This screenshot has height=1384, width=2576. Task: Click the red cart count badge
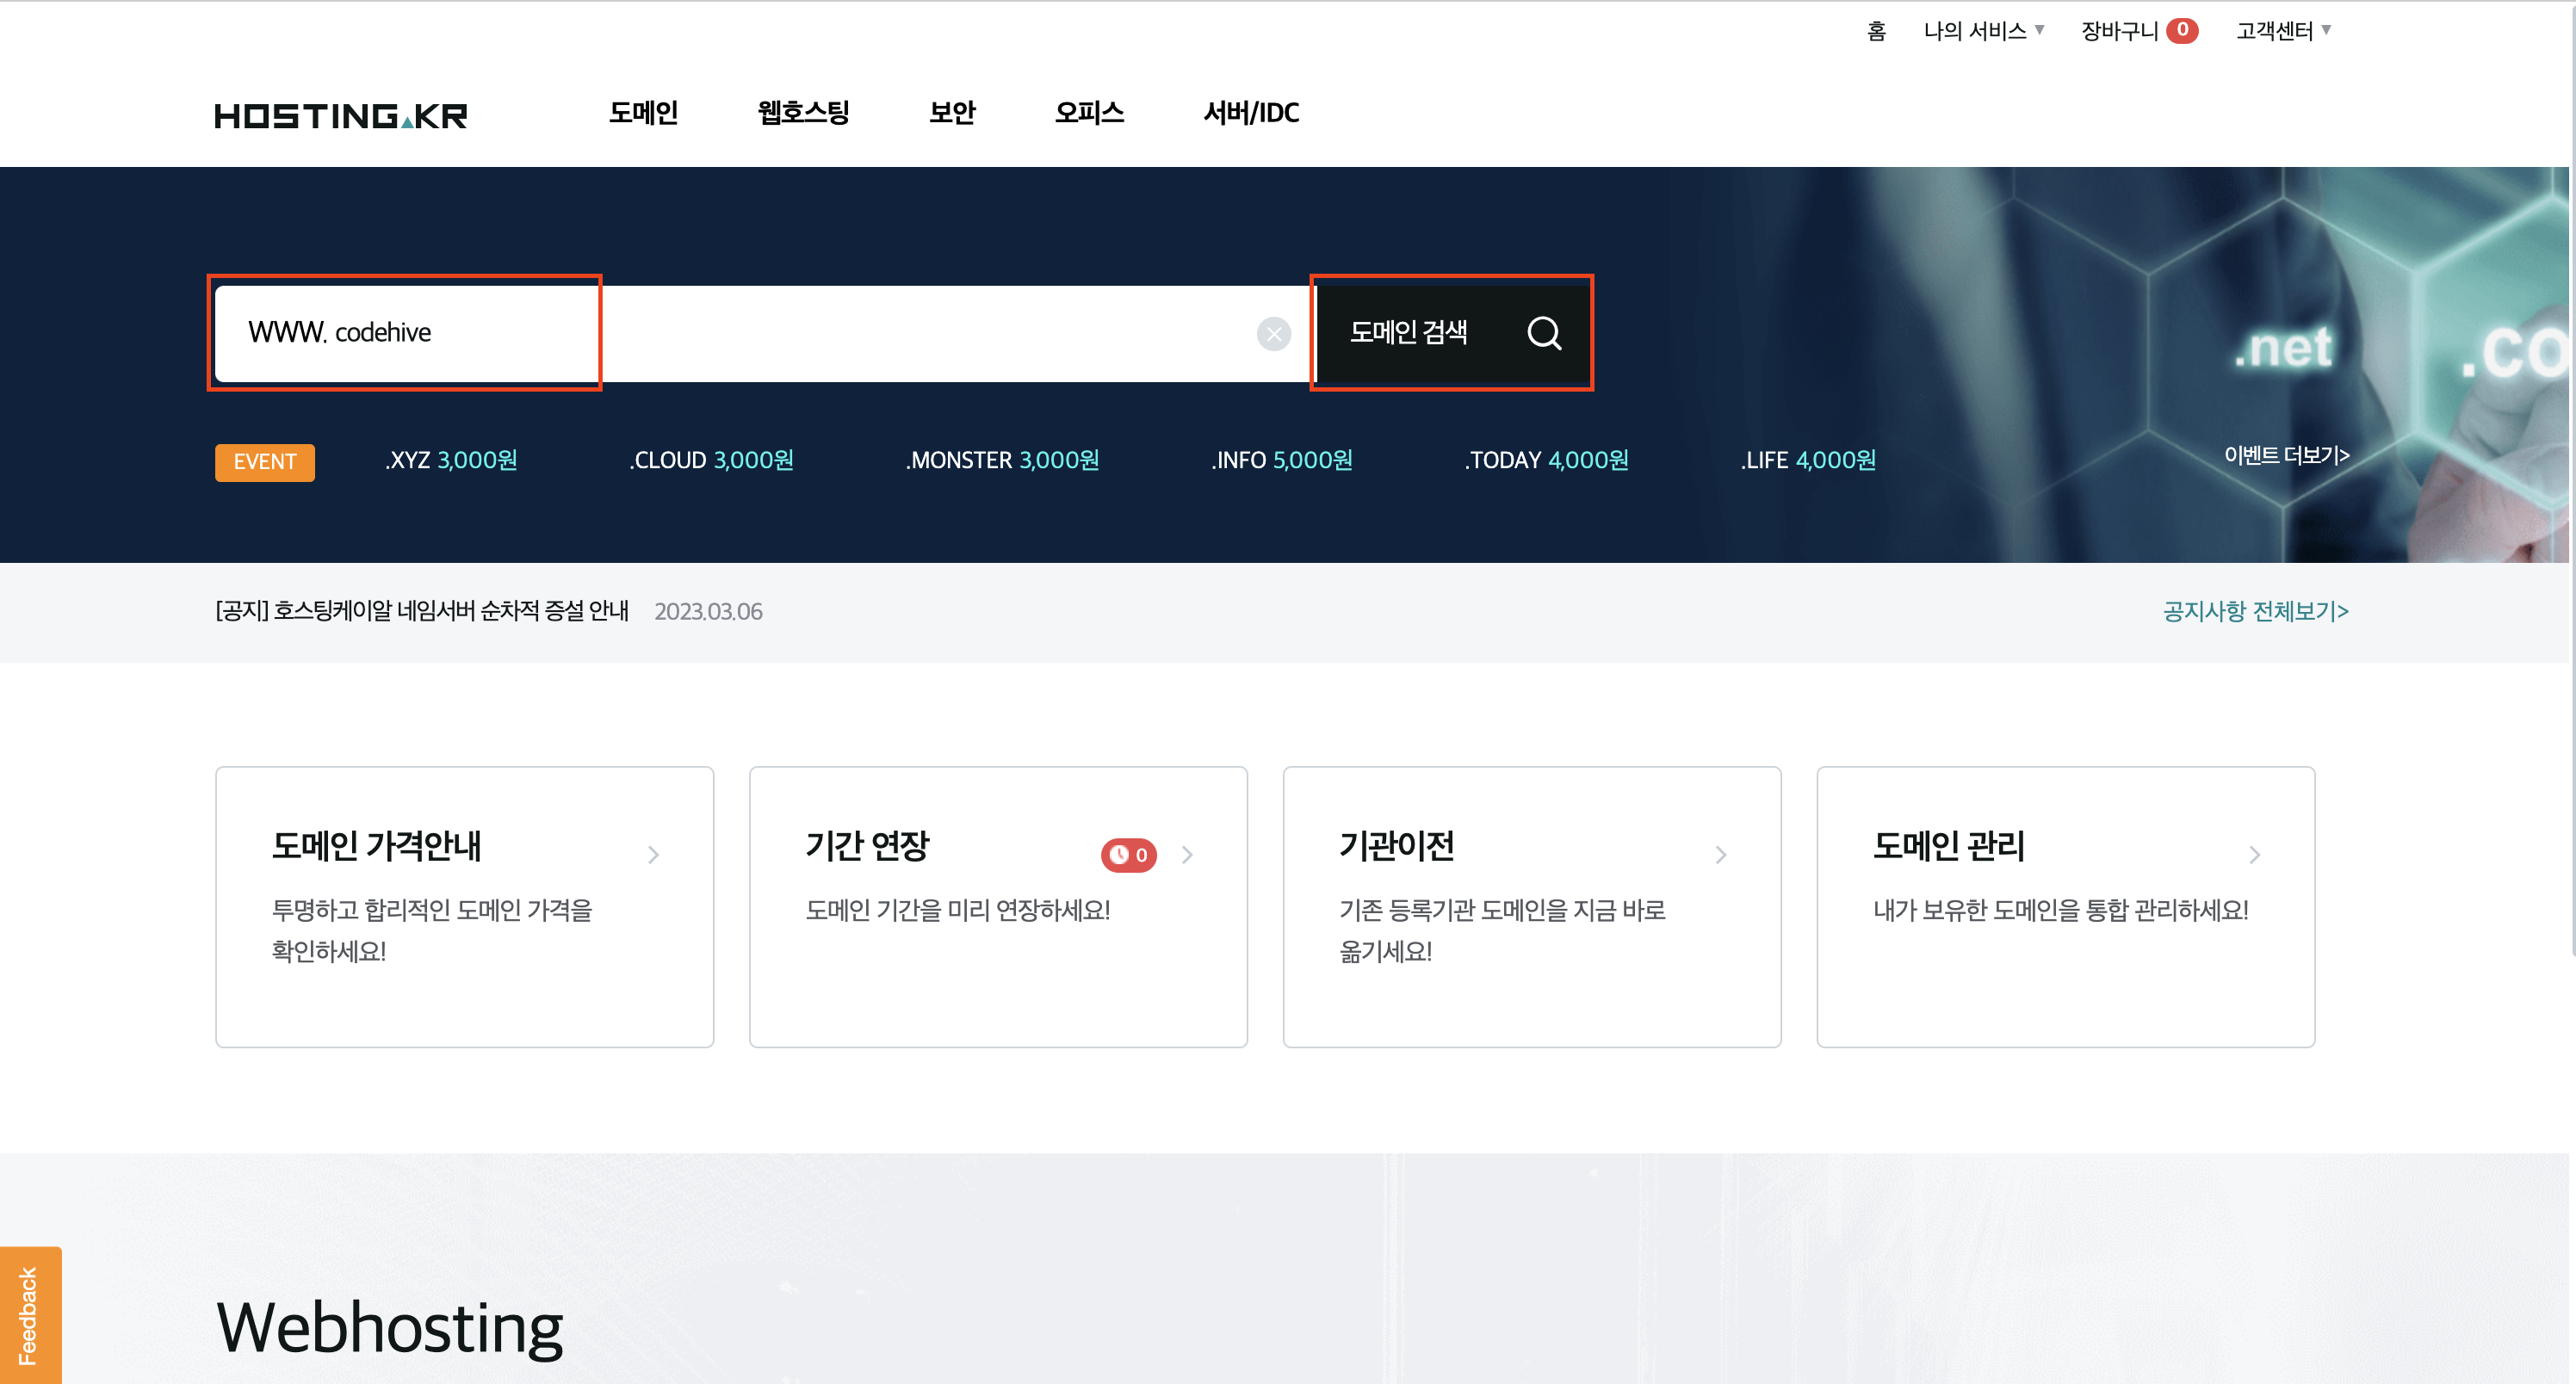coord(2182,31)
